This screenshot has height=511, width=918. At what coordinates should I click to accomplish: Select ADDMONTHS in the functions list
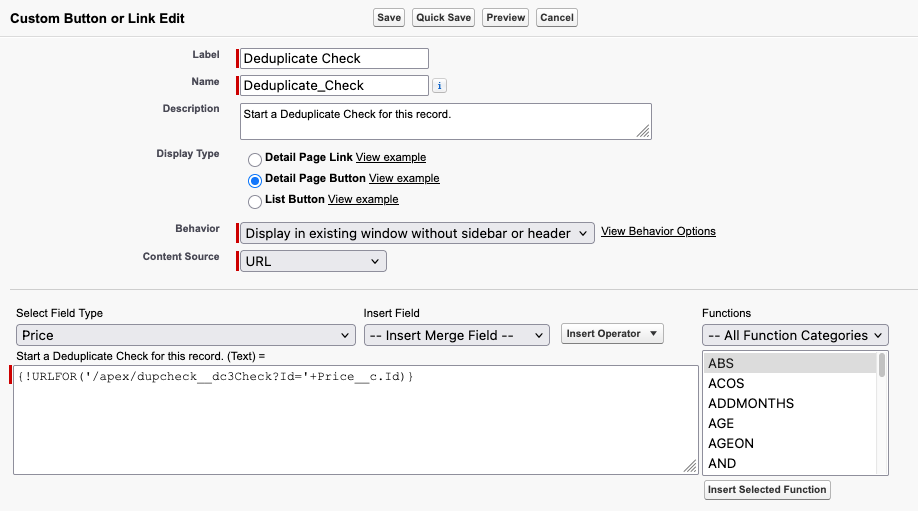point(790,403)
